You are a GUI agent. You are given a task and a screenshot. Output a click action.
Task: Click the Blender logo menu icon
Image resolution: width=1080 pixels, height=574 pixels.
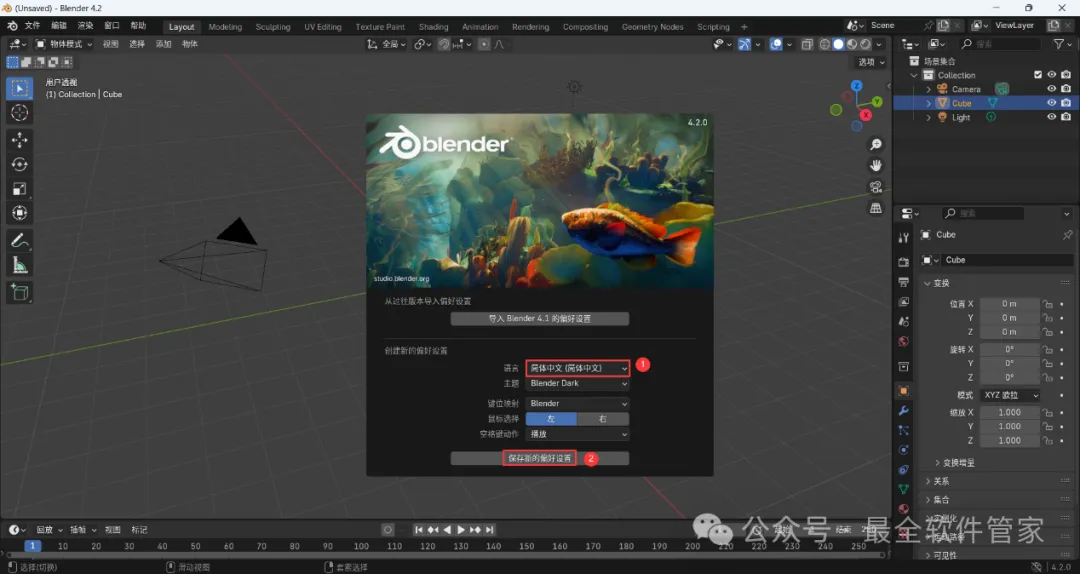pos(12,25)
